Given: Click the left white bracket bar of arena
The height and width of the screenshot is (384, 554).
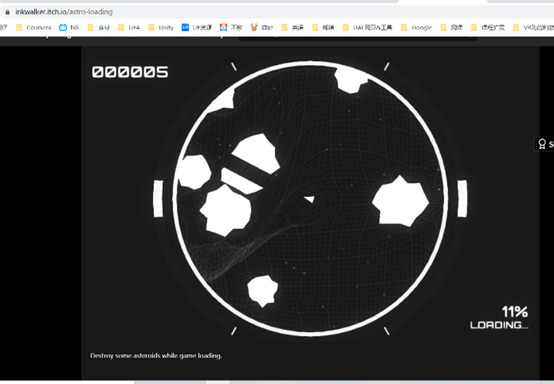Looking at the screenshot, I should pos(158,199).
